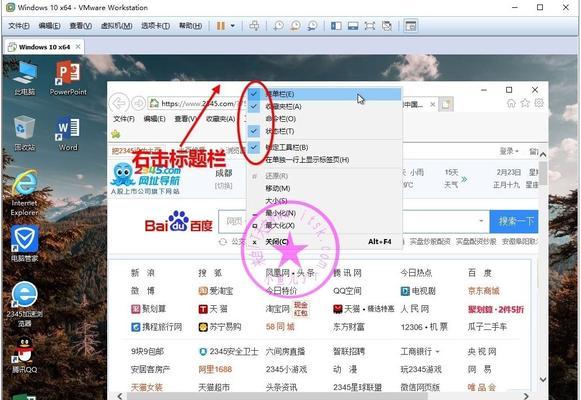Open the QQ空间 link
Image resolution: width=581 pixels, height=400 pixels.
point(347,291)
